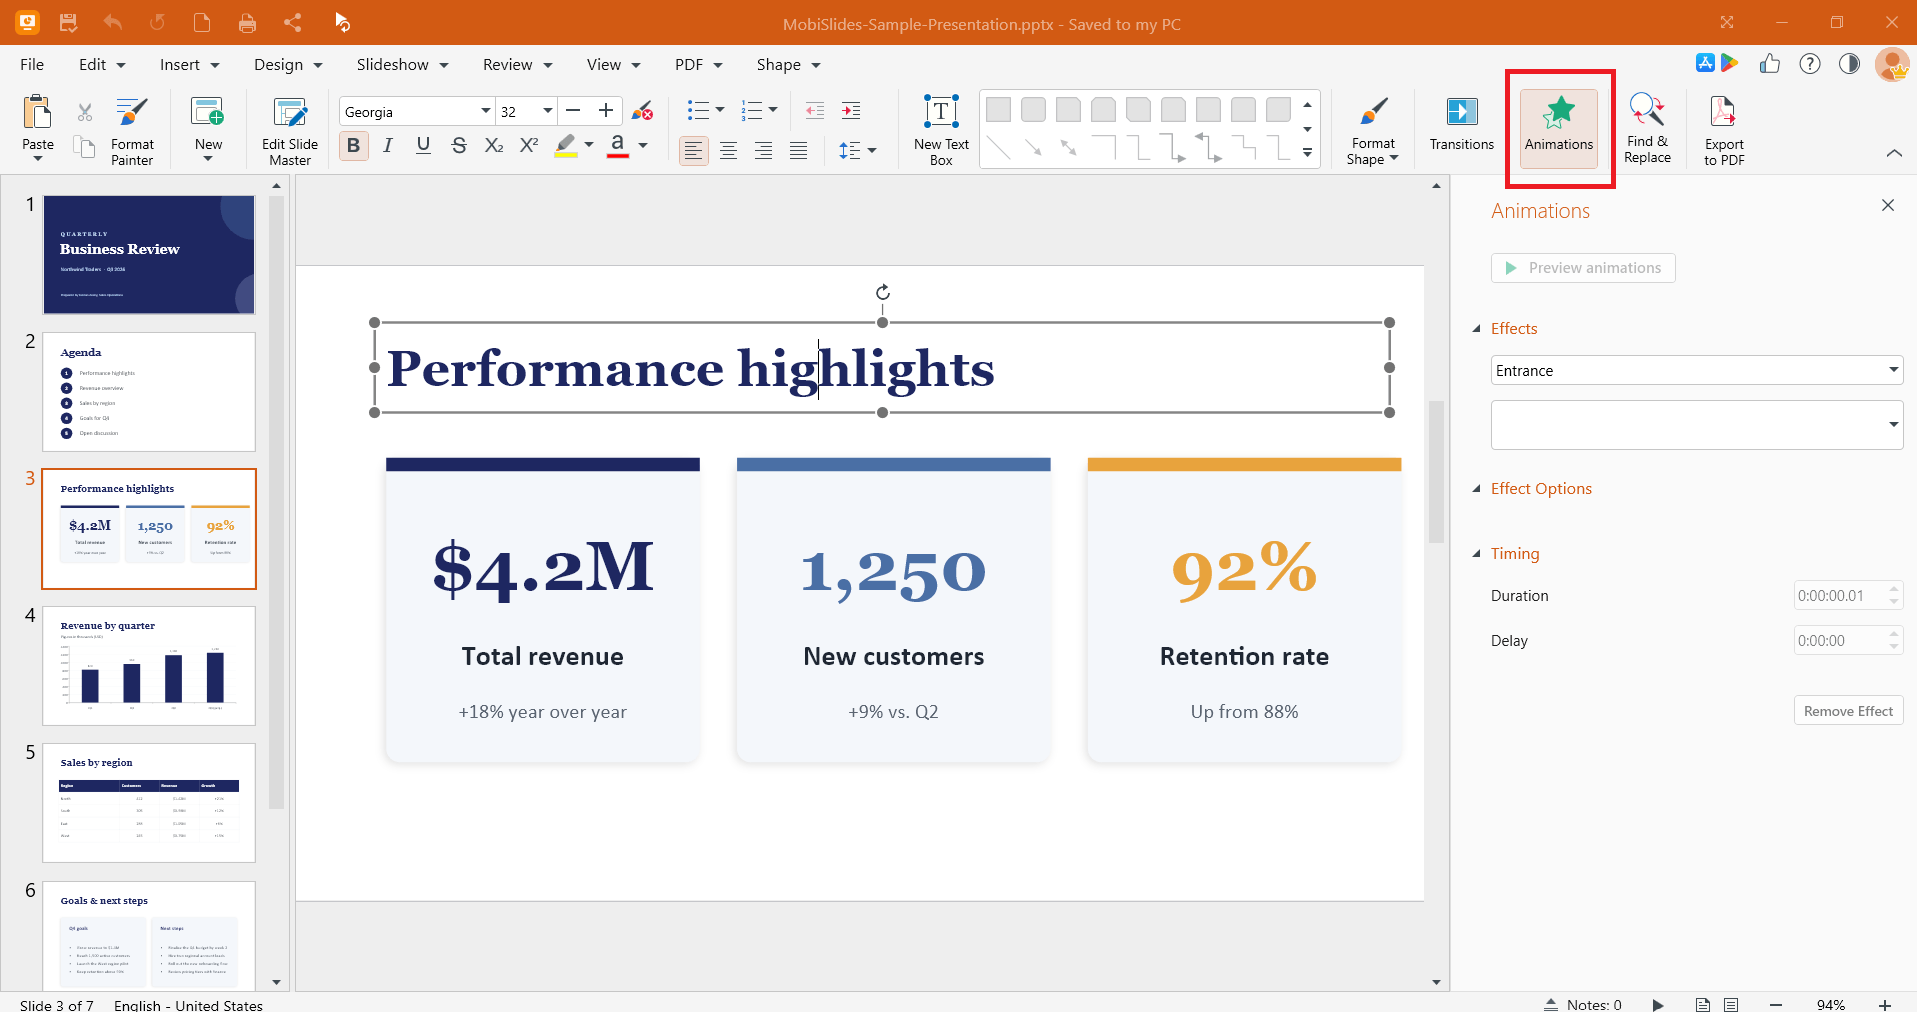Open Find & Replace
The image size is (1917, 1012).
pyautogui.click(x=1647, y=128)
